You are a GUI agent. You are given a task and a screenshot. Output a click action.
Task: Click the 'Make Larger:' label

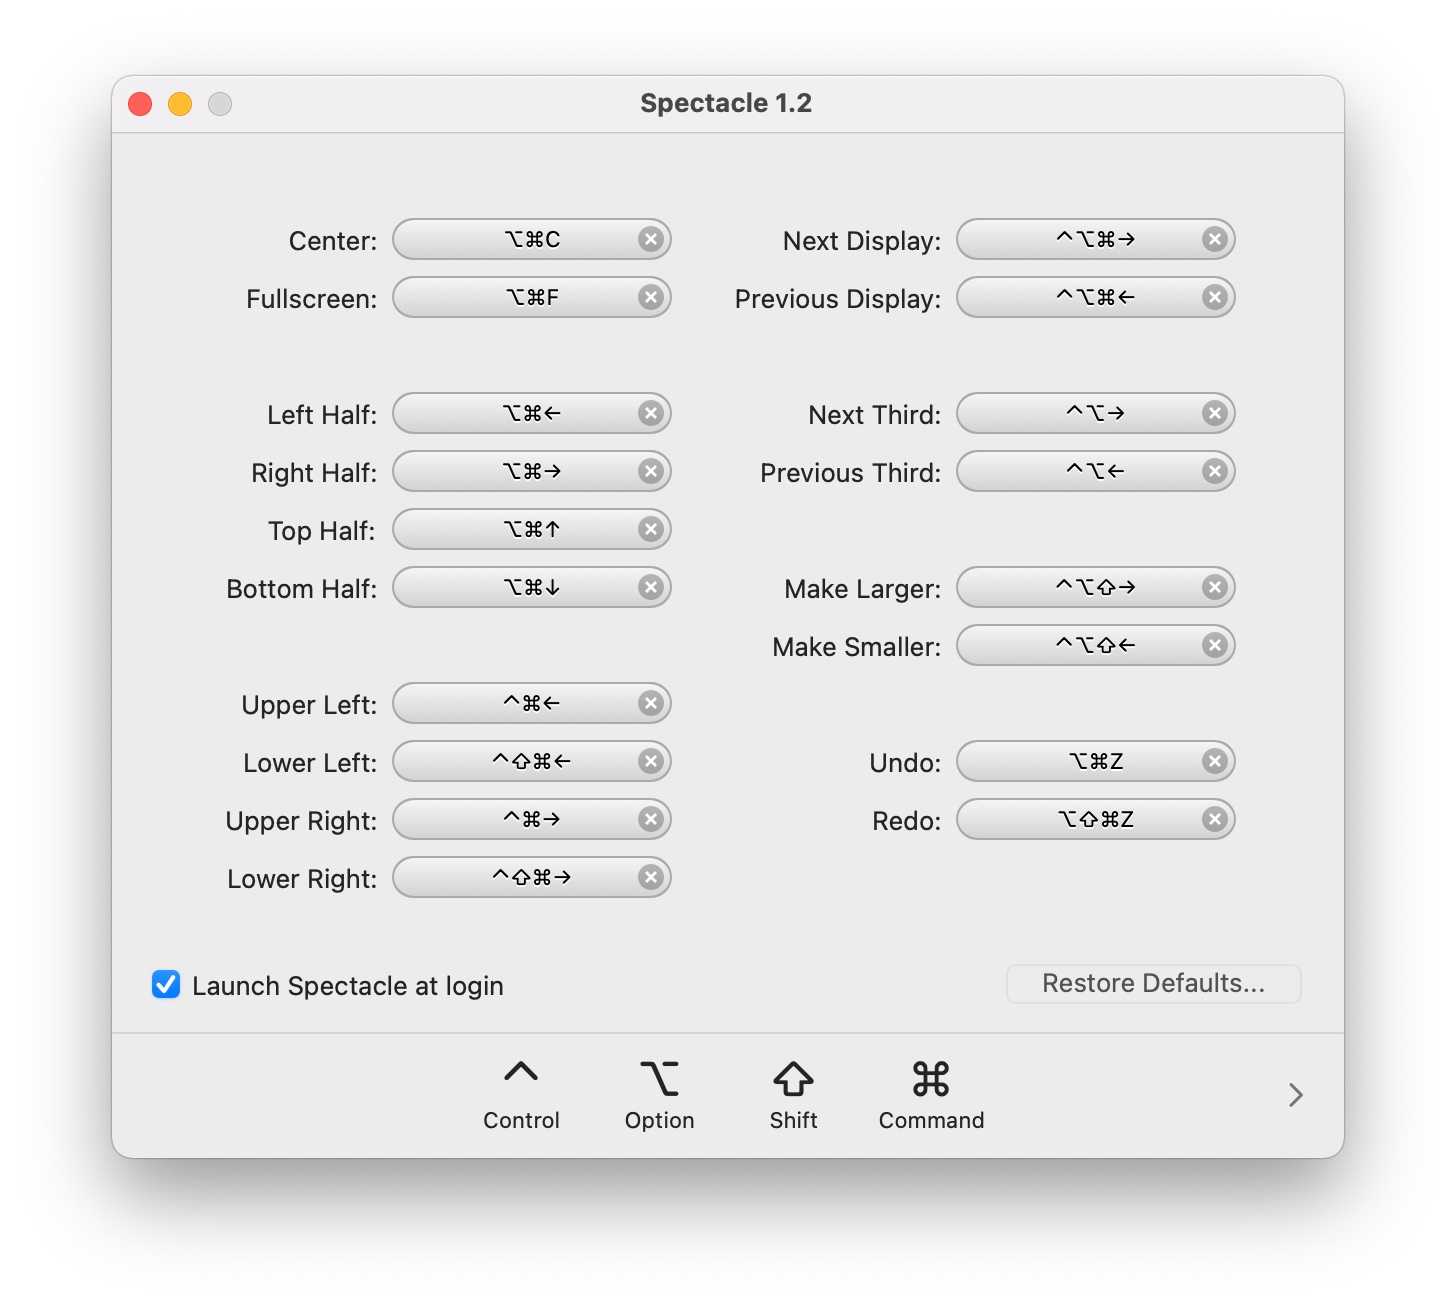coord(863,589)
